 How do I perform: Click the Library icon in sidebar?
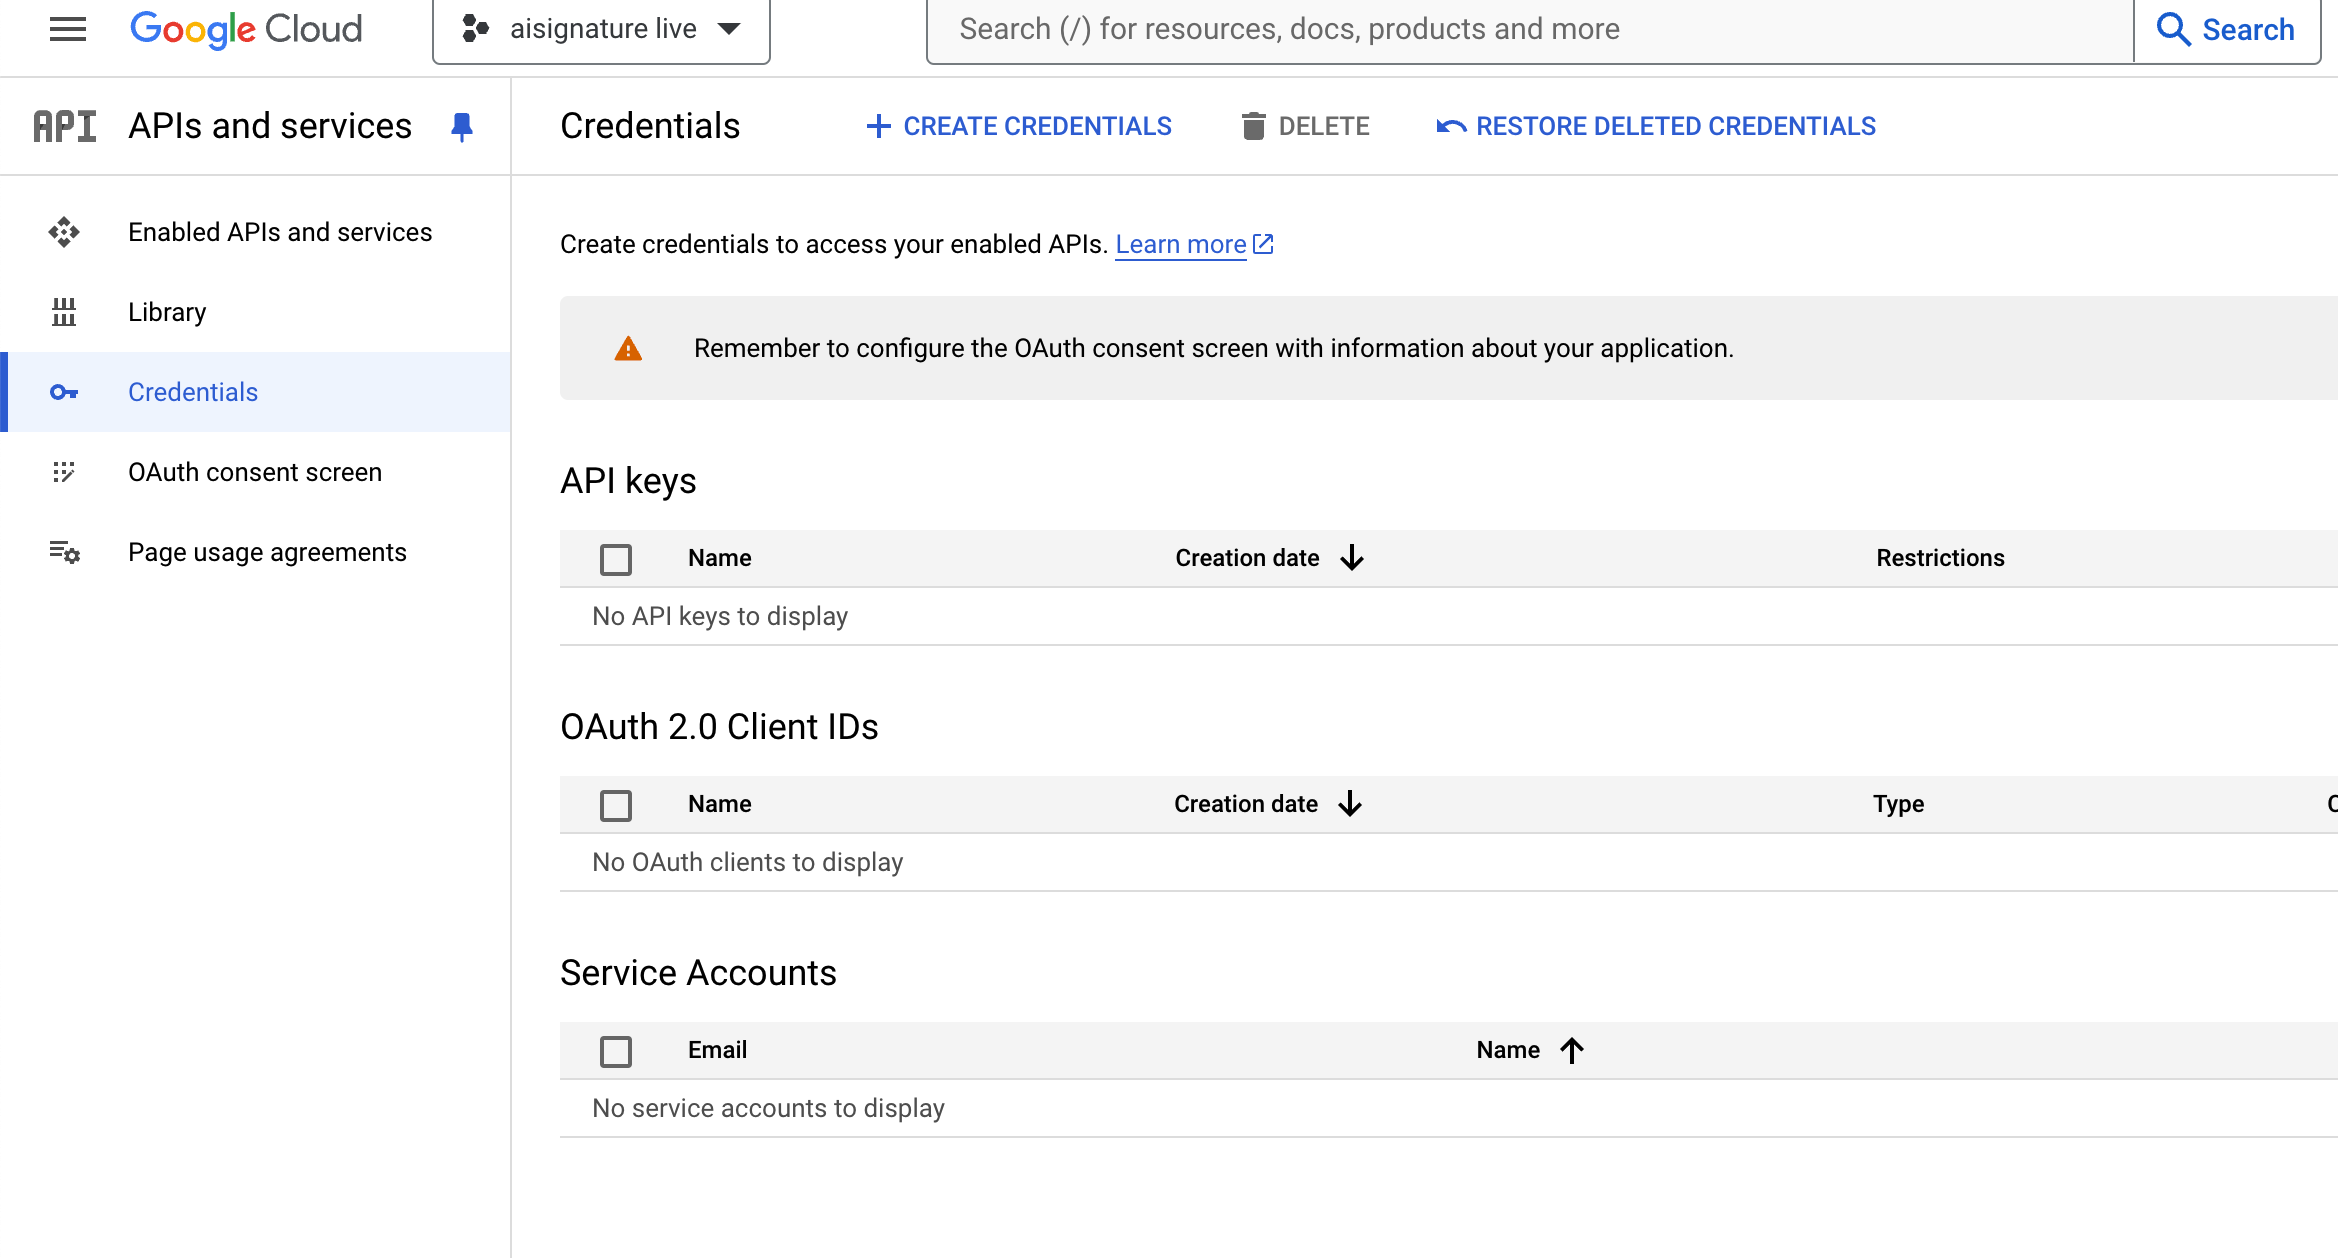64,312
